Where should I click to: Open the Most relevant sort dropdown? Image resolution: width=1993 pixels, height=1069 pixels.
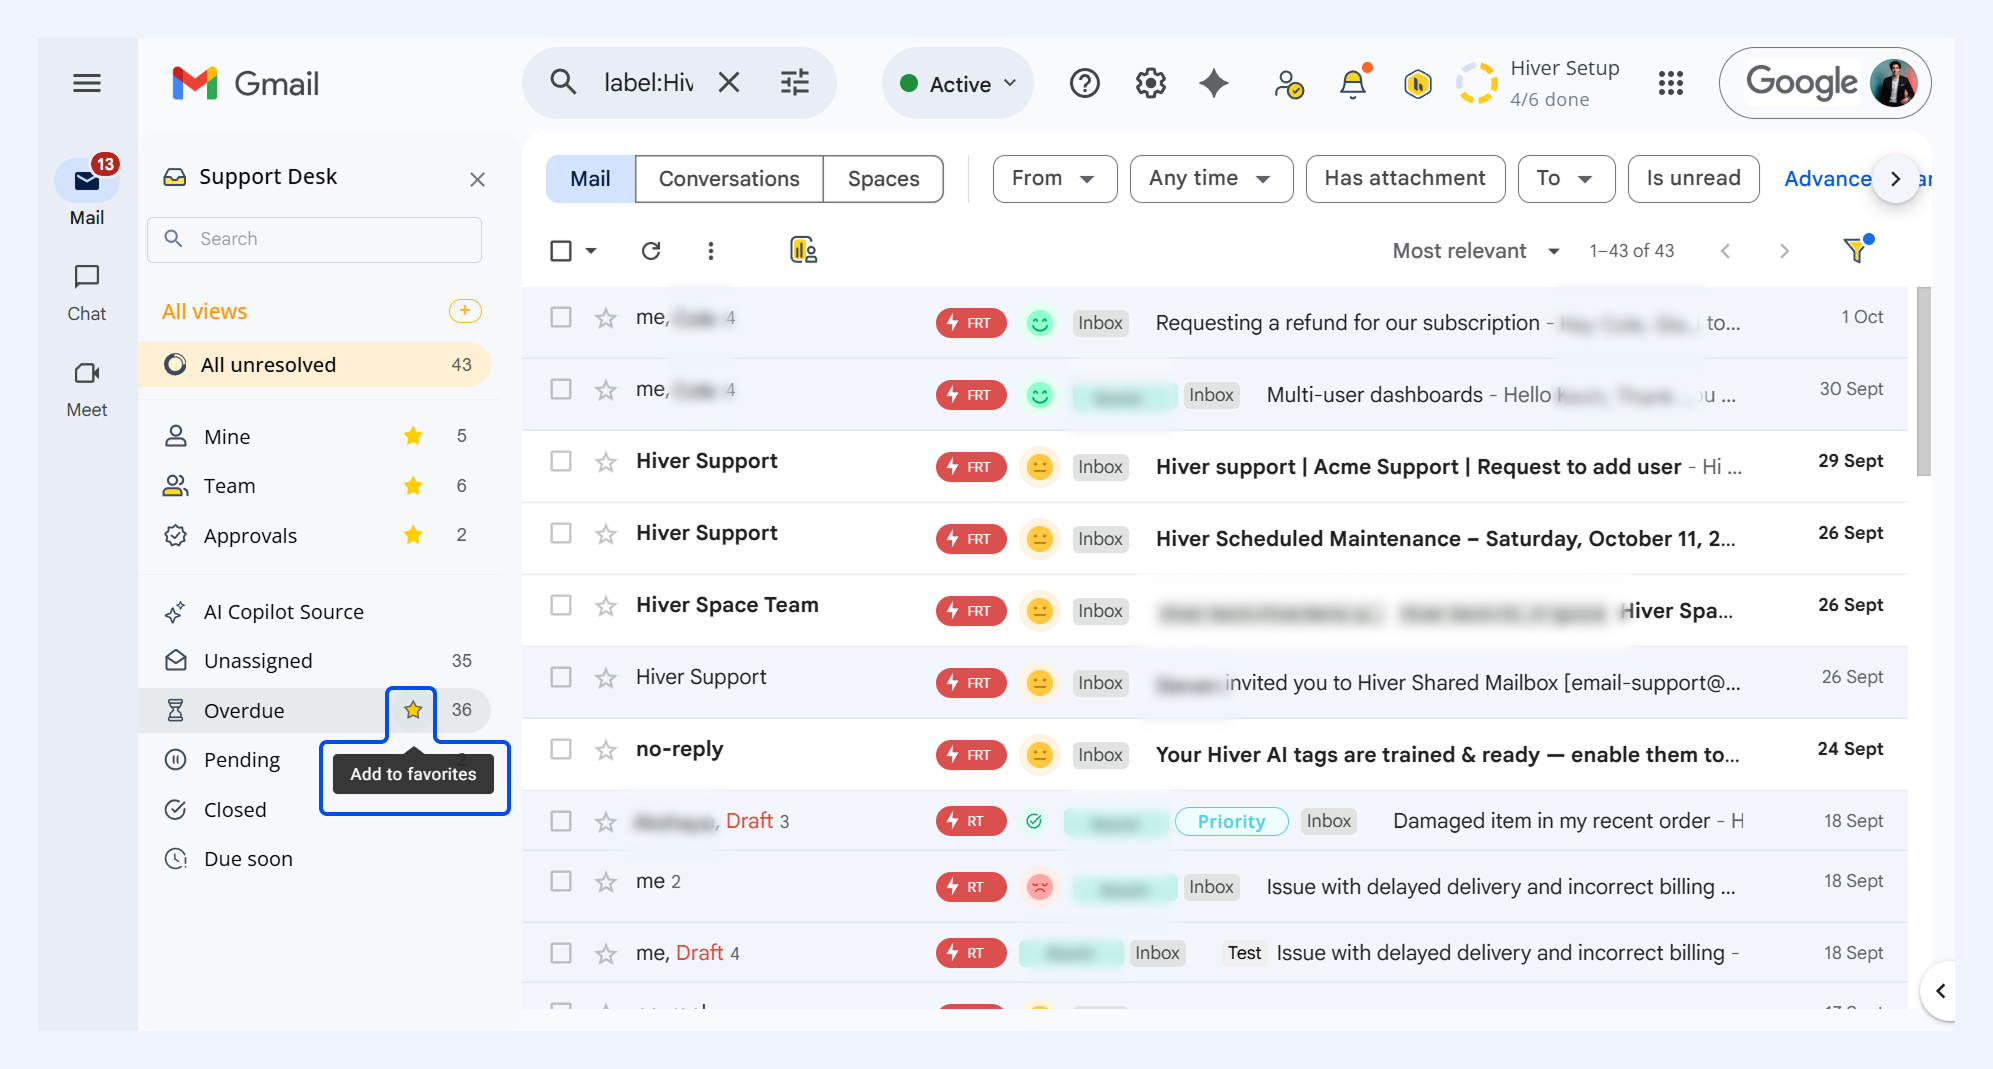tap(1476, 251)
